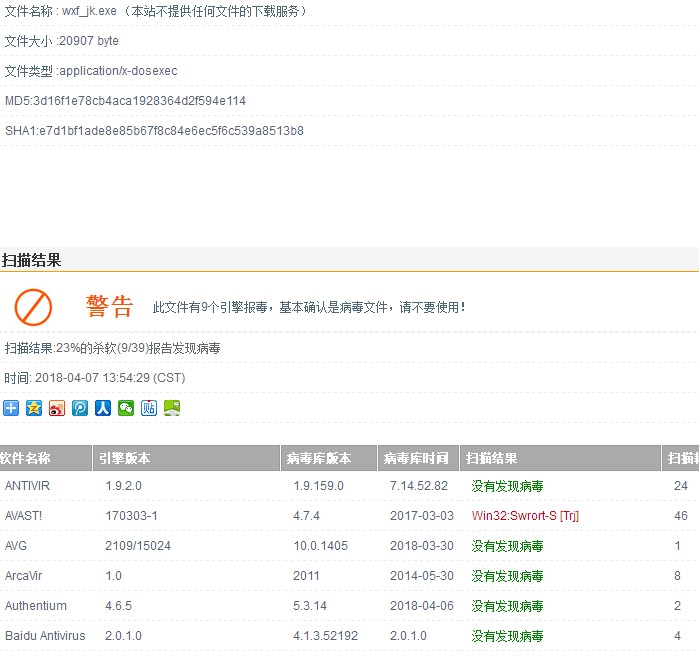Click AVG database date 2018-03-30
This screenshot has height=657, width=699.
point(422,546)
